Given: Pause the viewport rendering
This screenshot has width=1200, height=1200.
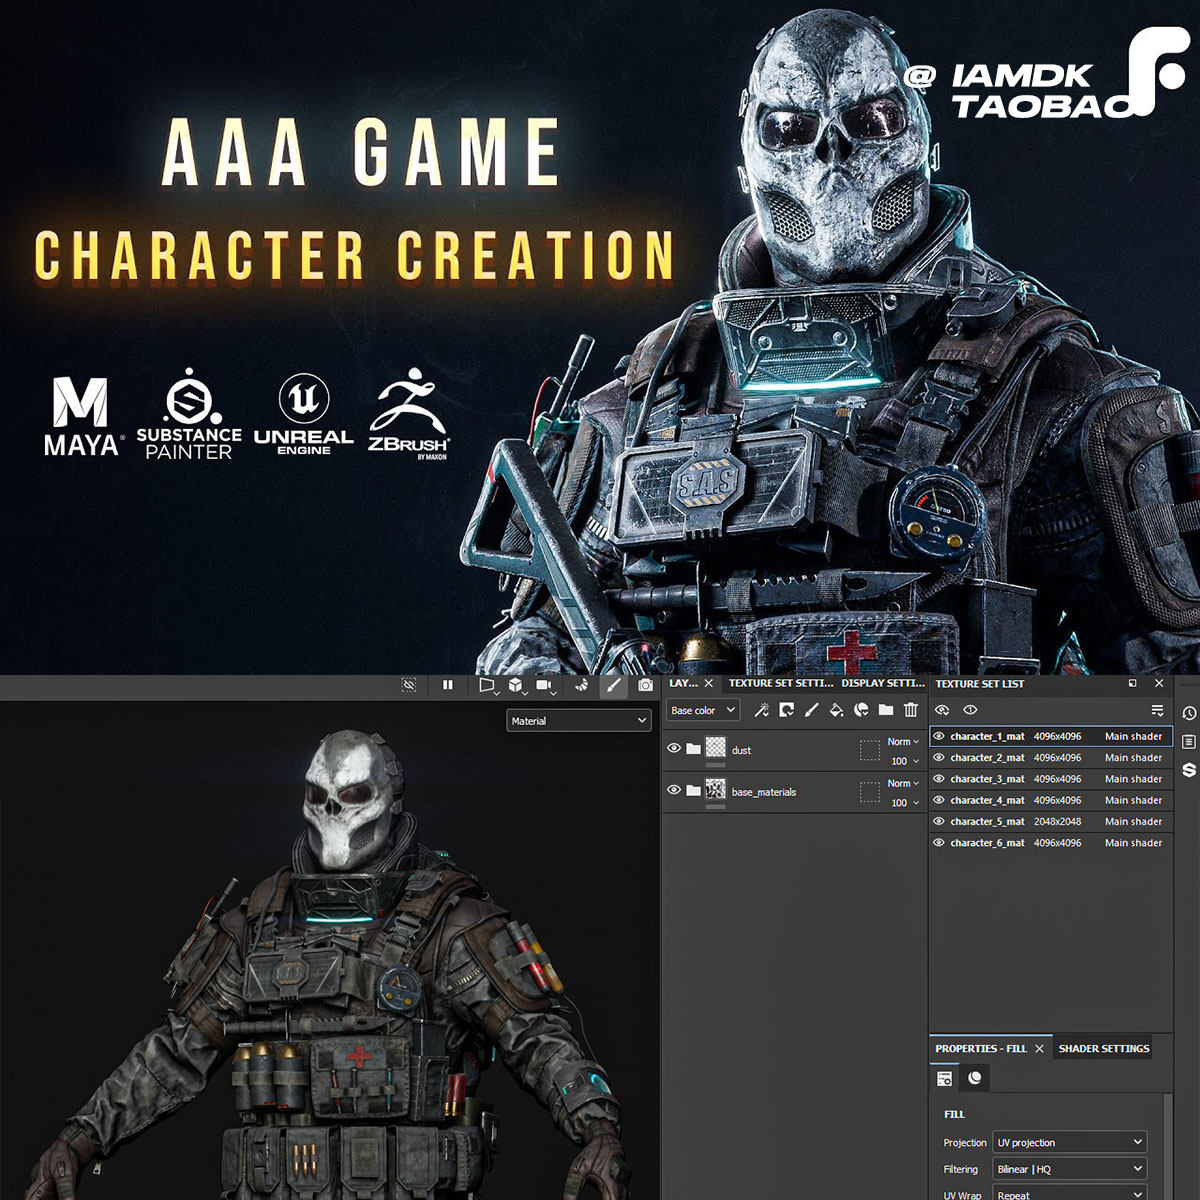Looking at the screenshot, I should 447,685.
